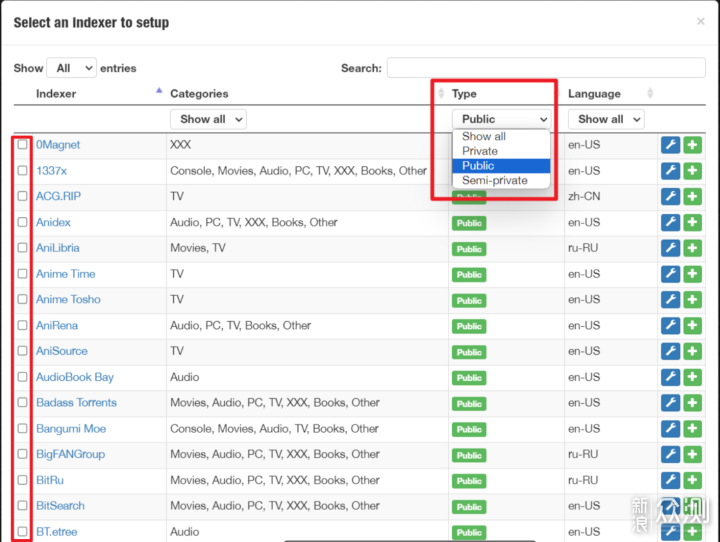
Task: Add Bangumi Moe indexer with plus icon
Action: [692, 429]
